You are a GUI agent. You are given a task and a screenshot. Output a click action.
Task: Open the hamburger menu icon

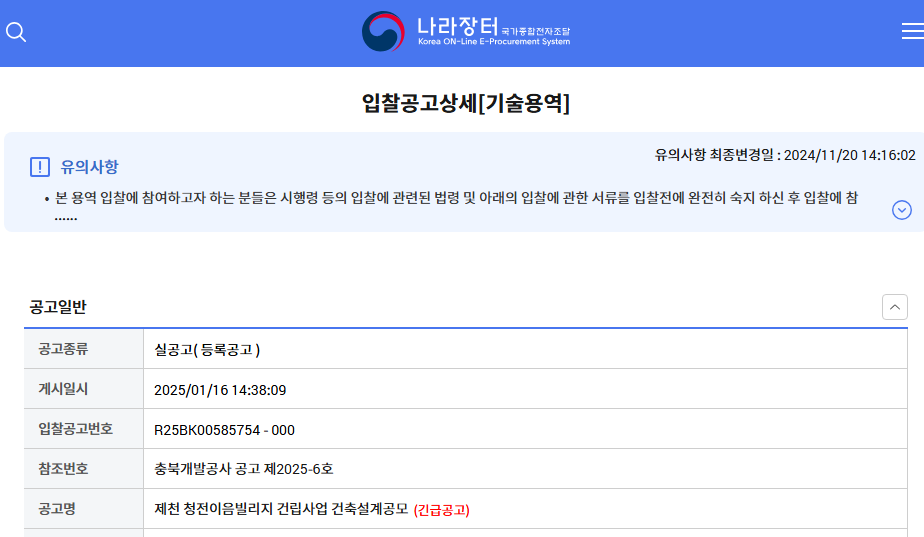click(913, 31)
